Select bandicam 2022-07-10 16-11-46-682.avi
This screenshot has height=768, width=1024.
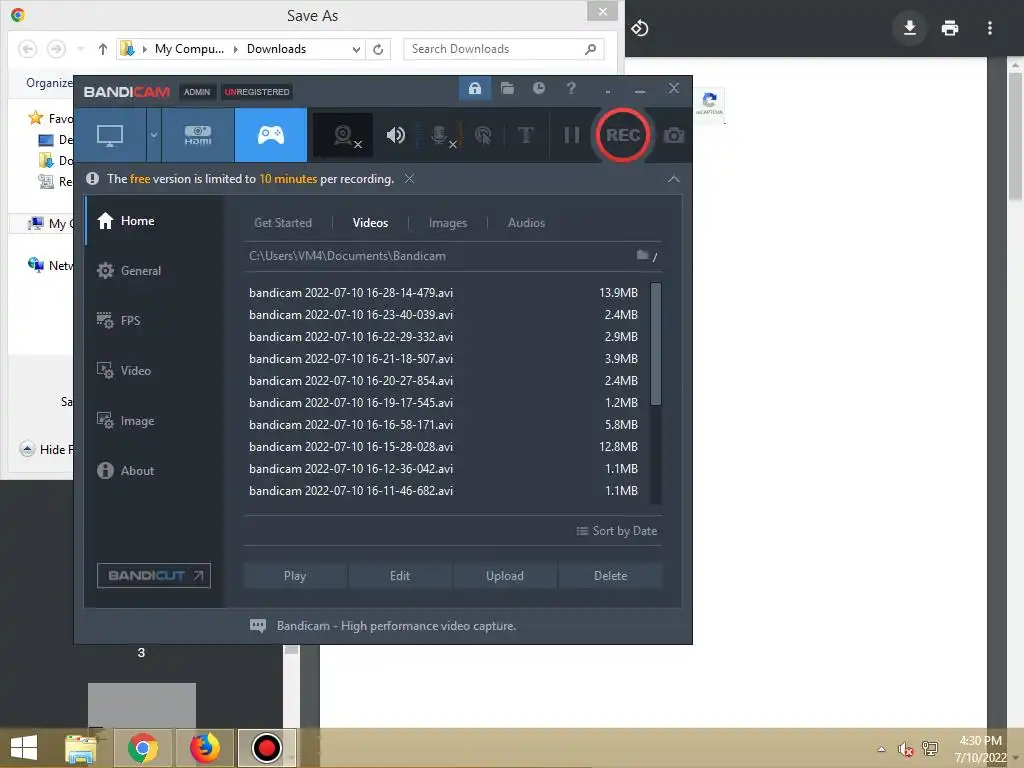pyautogui.click(x=444, y=490)
